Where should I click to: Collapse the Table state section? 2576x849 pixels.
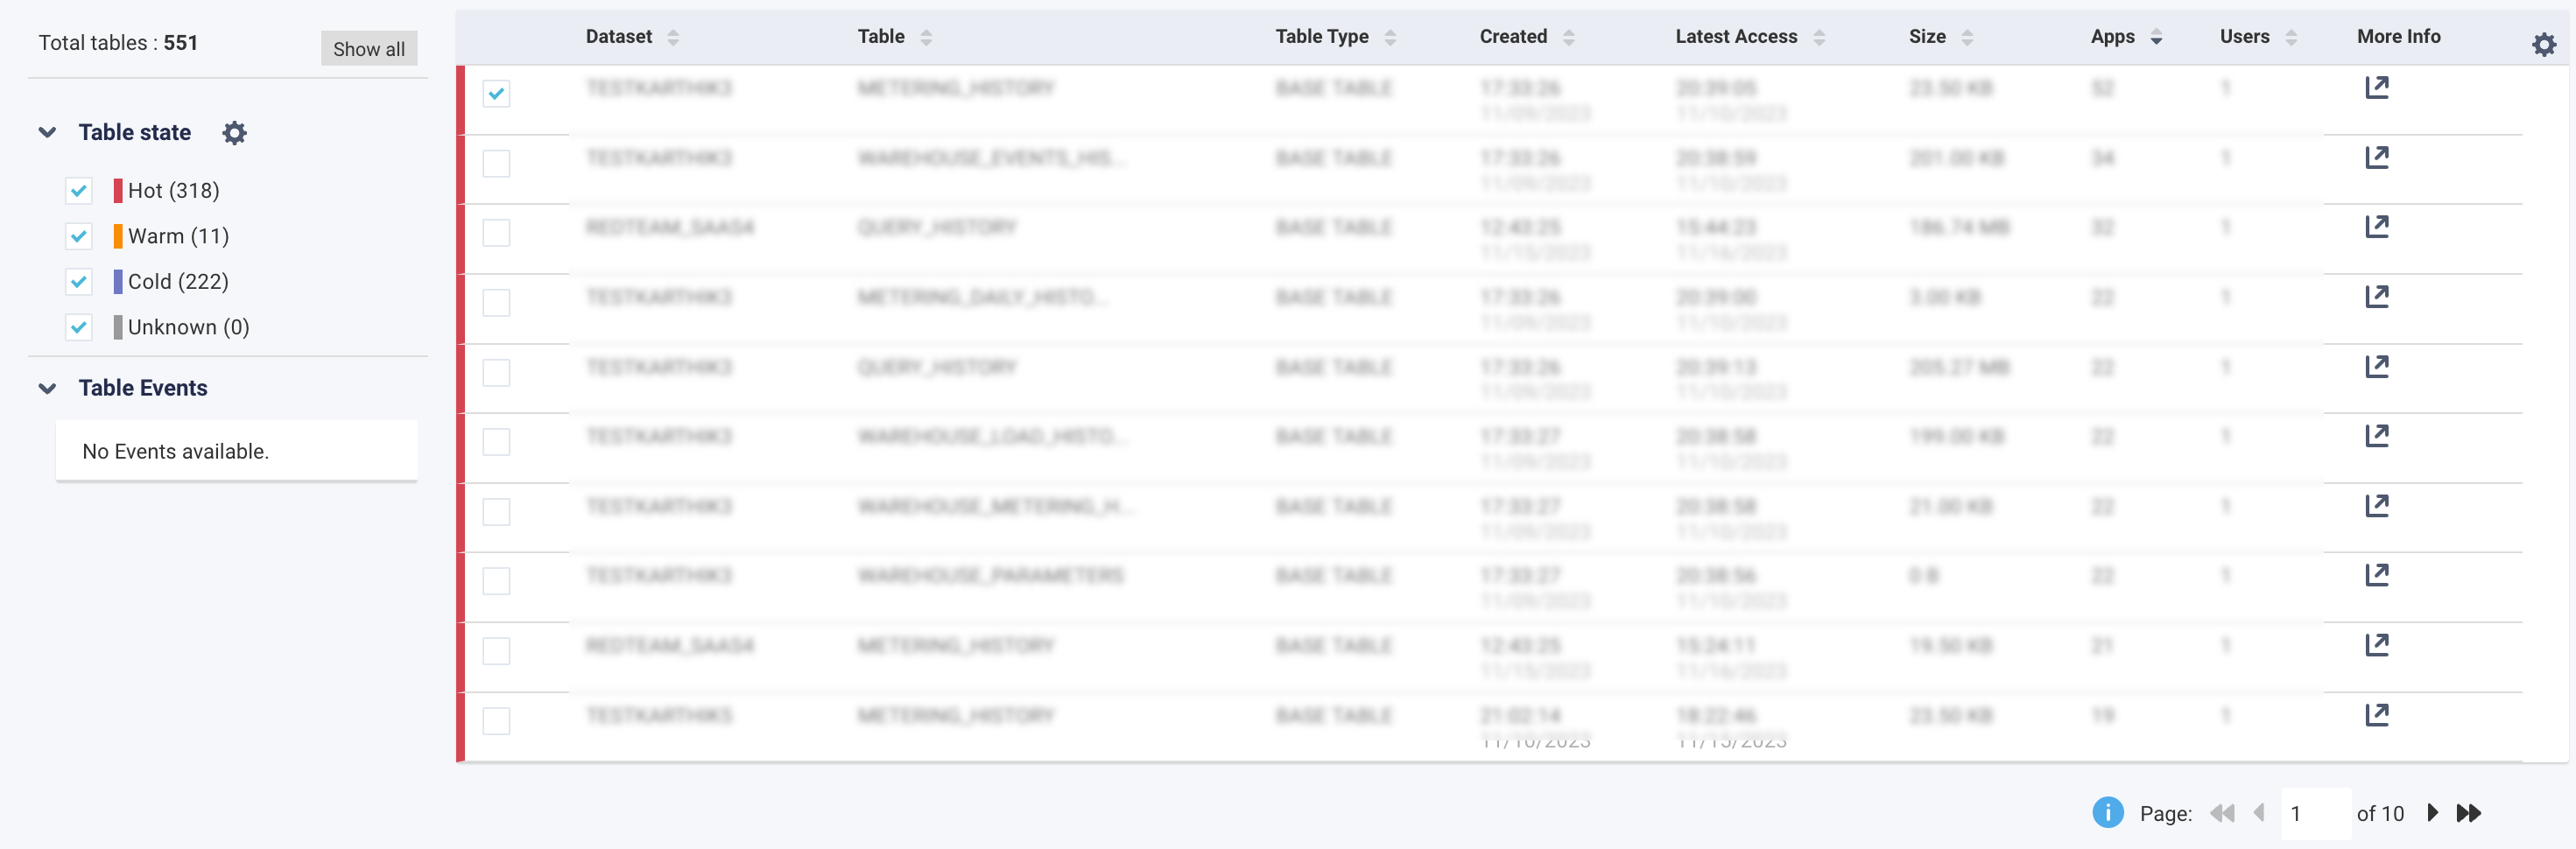[47, 132]
